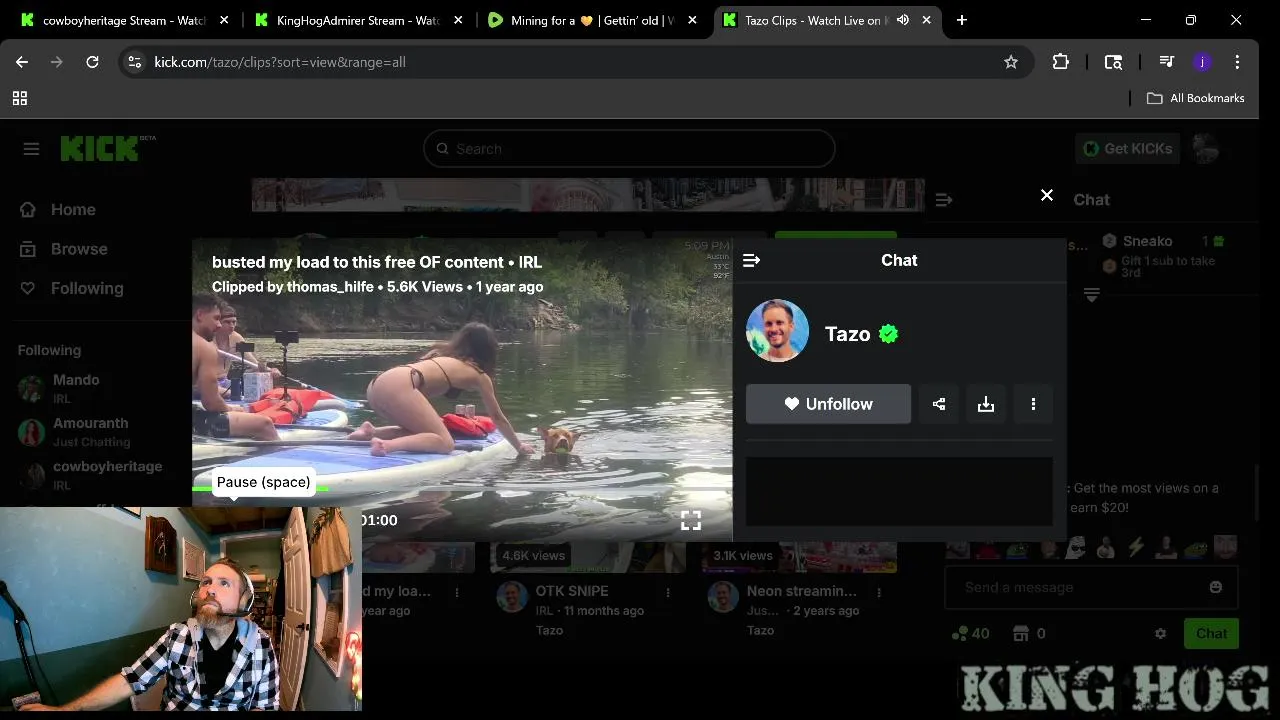Collapse background chat panel icon

[x=944, y=200]
